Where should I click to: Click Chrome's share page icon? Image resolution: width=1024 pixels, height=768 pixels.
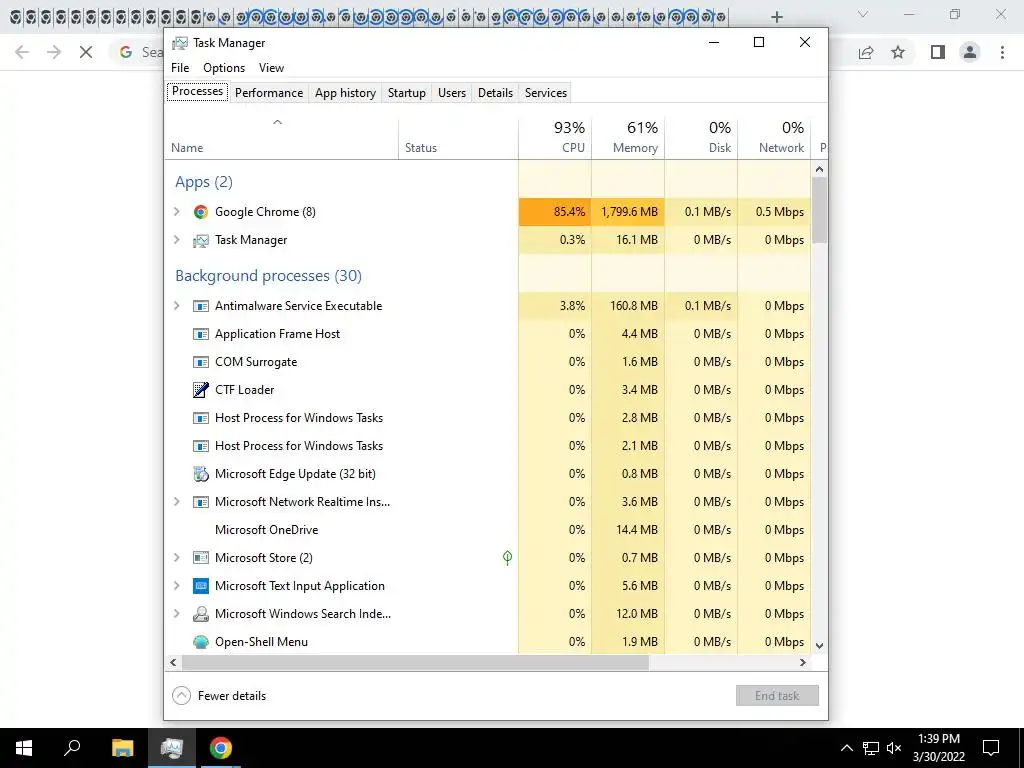(x=866, y=52)
